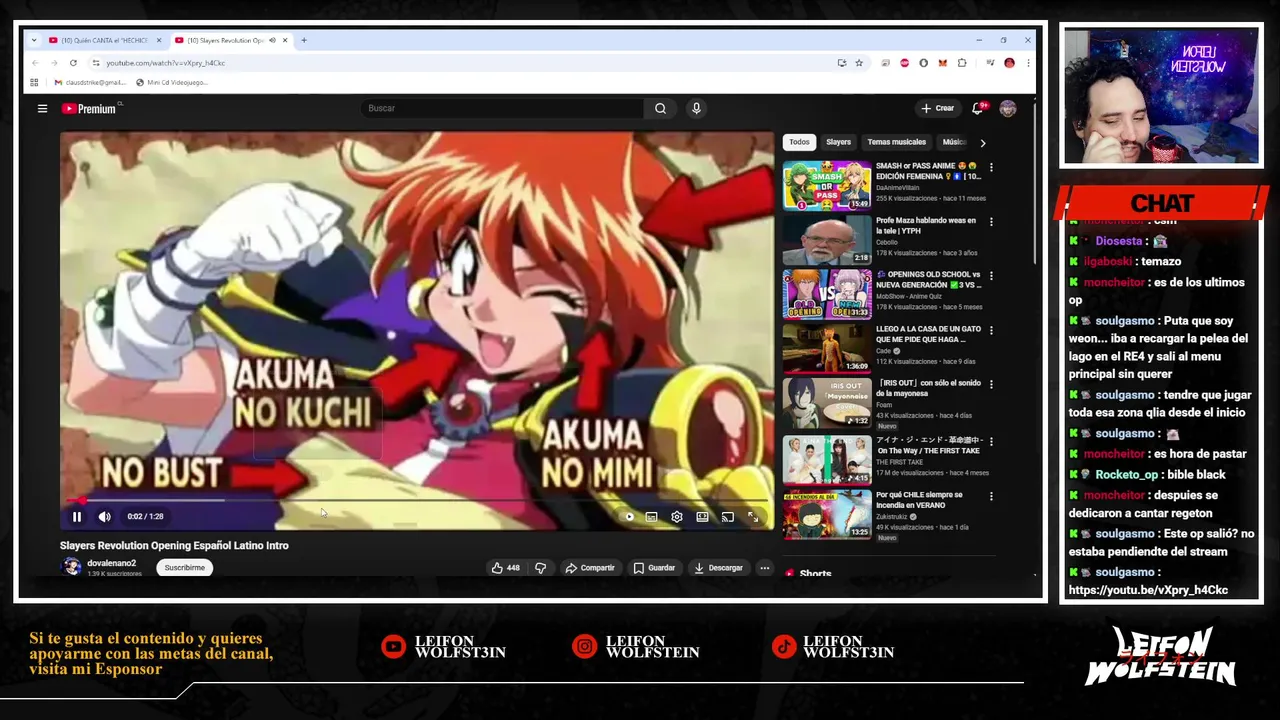Image resolution: width=1280 pixels, height=720 pixels.
Task: Open the Gmail bookmark in bookmarks bar
Action: tap(90, 83)
